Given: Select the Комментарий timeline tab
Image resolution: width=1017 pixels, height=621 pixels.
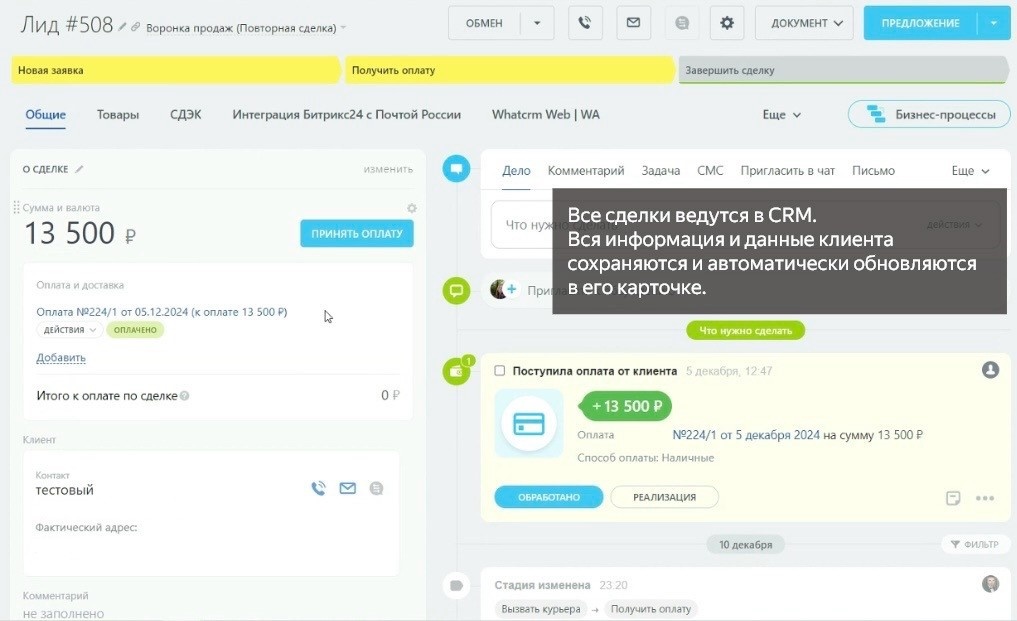Looking at the screenshot, I should pyautogui.click(x=586, y=171).
